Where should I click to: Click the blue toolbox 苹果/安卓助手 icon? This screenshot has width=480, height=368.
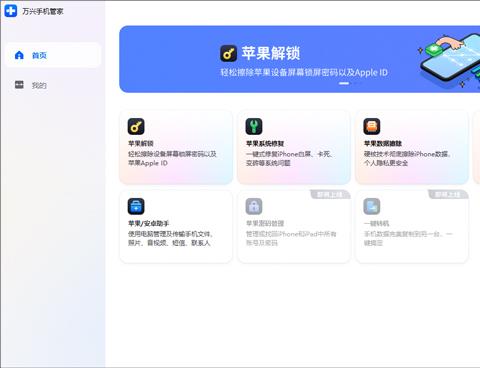click(136, 206)
